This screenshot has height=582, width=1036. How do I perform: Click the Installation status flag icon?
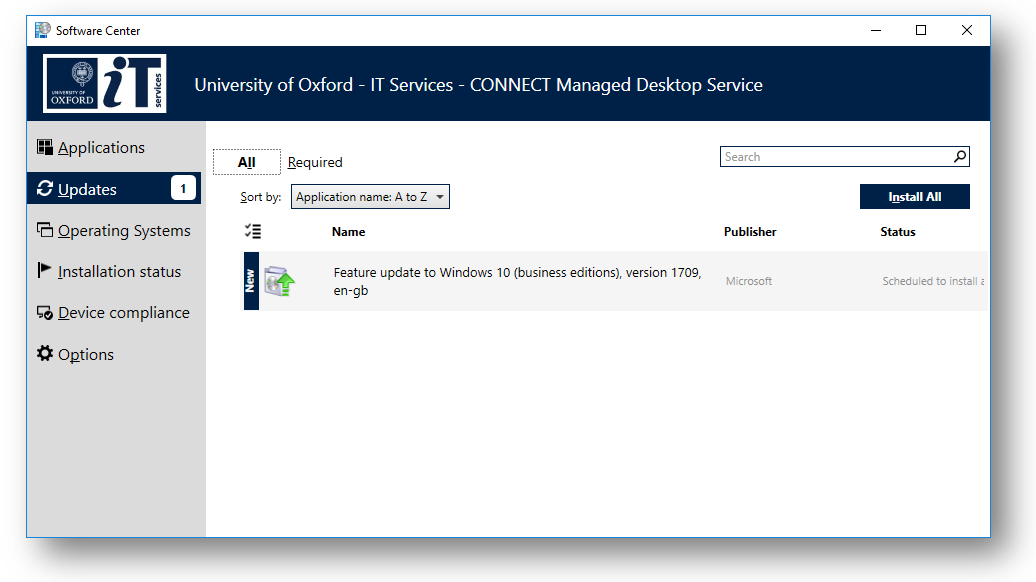45,271
